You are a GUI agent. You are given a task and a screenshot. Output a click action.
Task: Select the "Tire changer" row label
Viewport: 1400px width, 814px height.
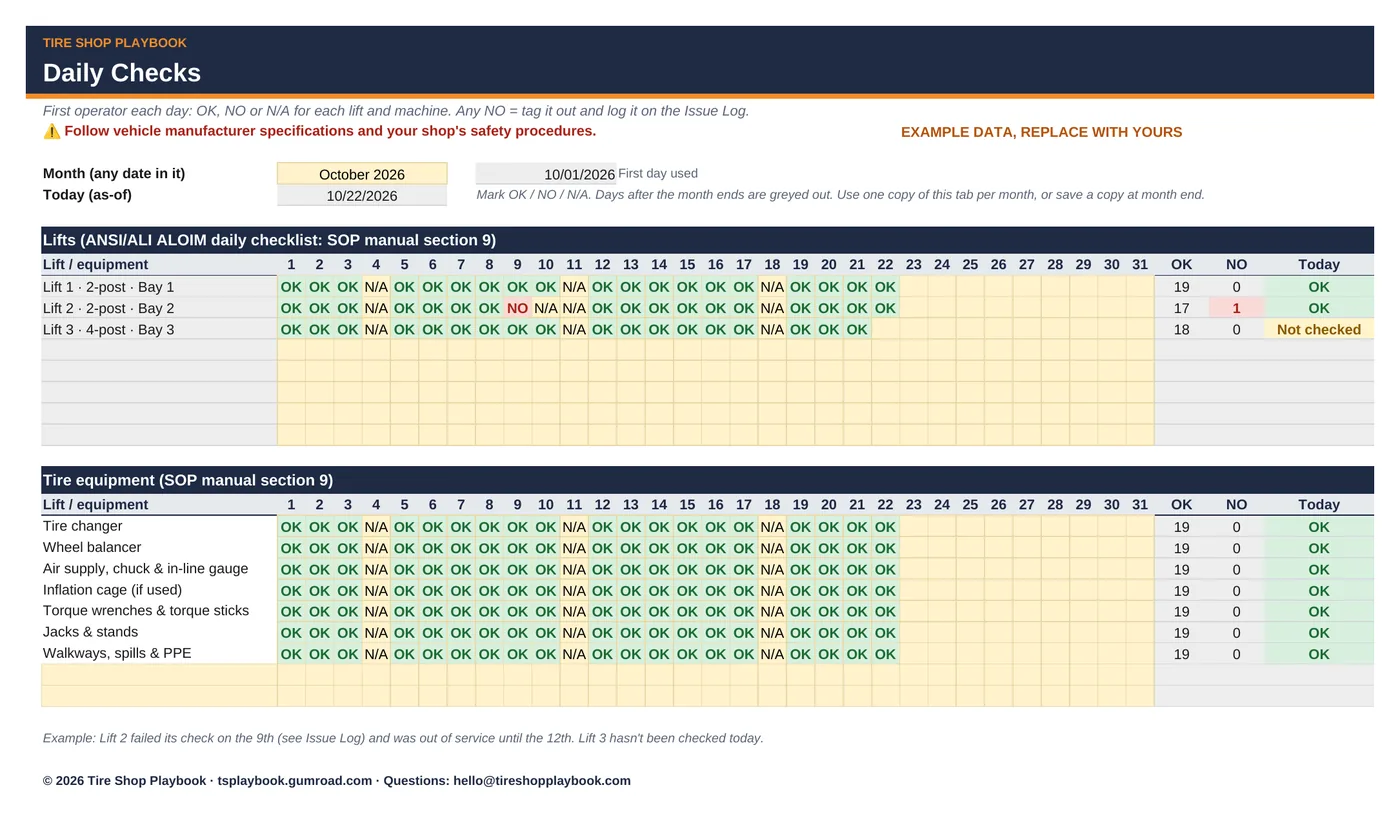coord(83,526)
